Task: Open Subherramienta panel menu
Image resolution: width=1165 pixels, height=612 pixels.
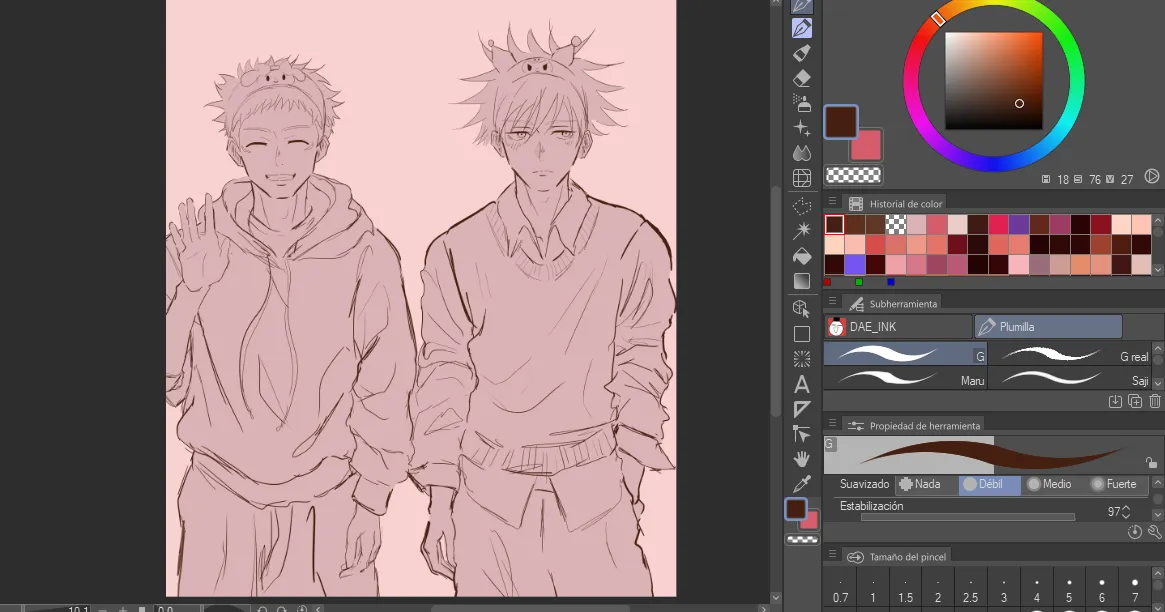Action: 832,302
